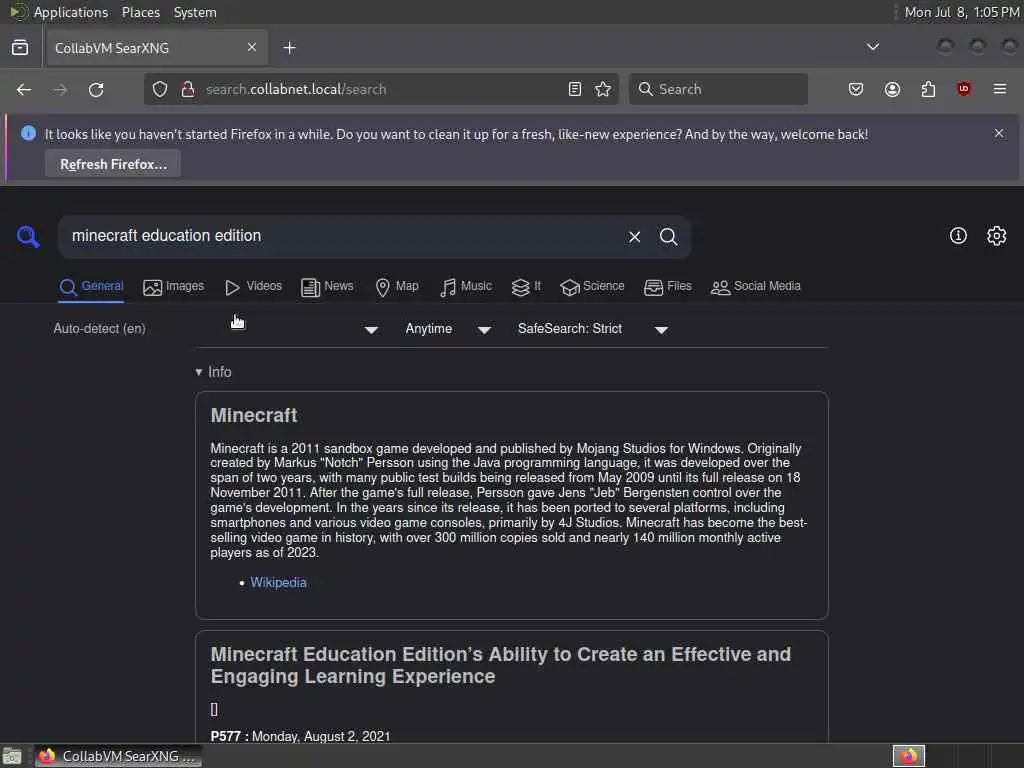
Task: Click the Firefox toolbar Search box
Action: coord(718,89)
